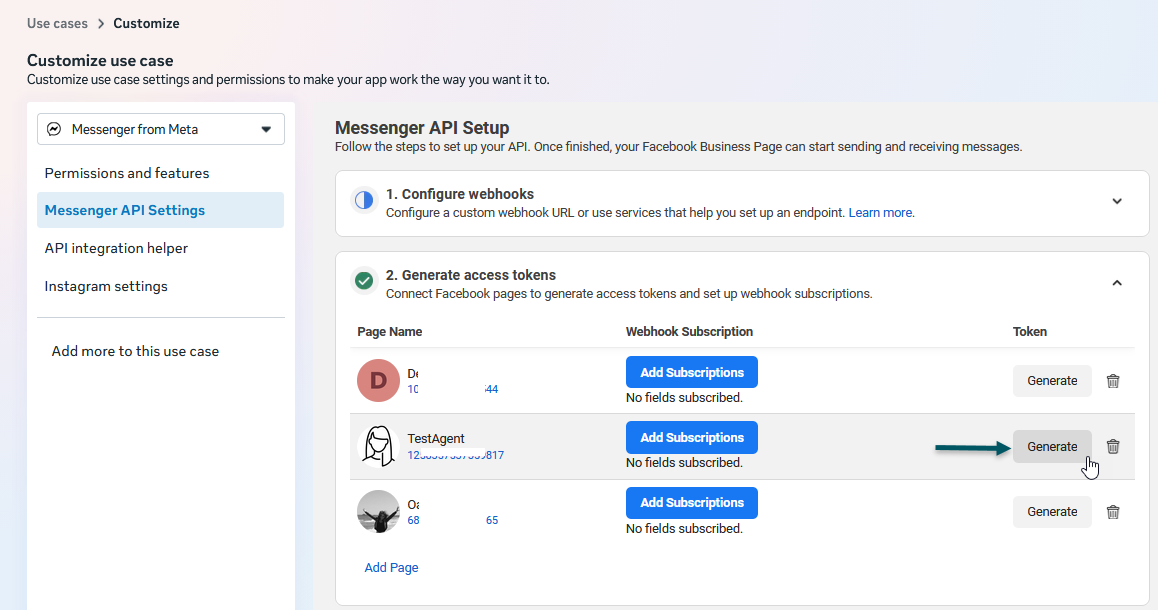The image size is (1158, 610).
Task: Click Add more to this use case
Action: (x=135, y=352)
